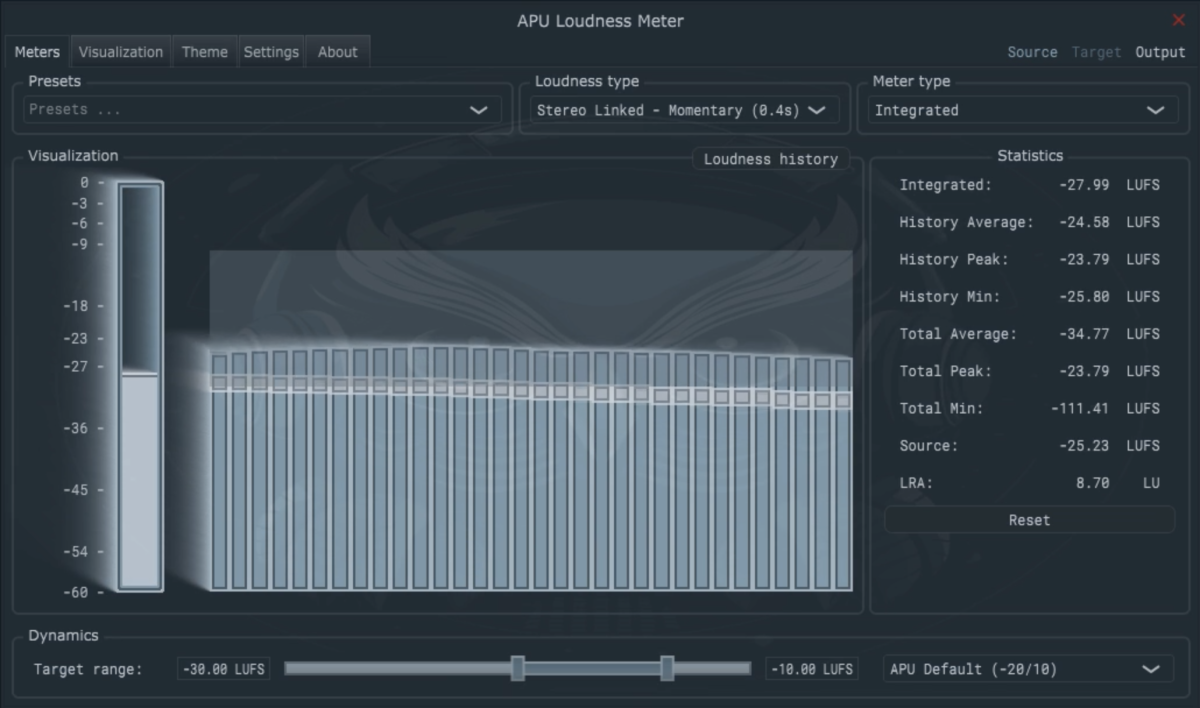Click the vertical loudness meter bar

coord(141,387)
